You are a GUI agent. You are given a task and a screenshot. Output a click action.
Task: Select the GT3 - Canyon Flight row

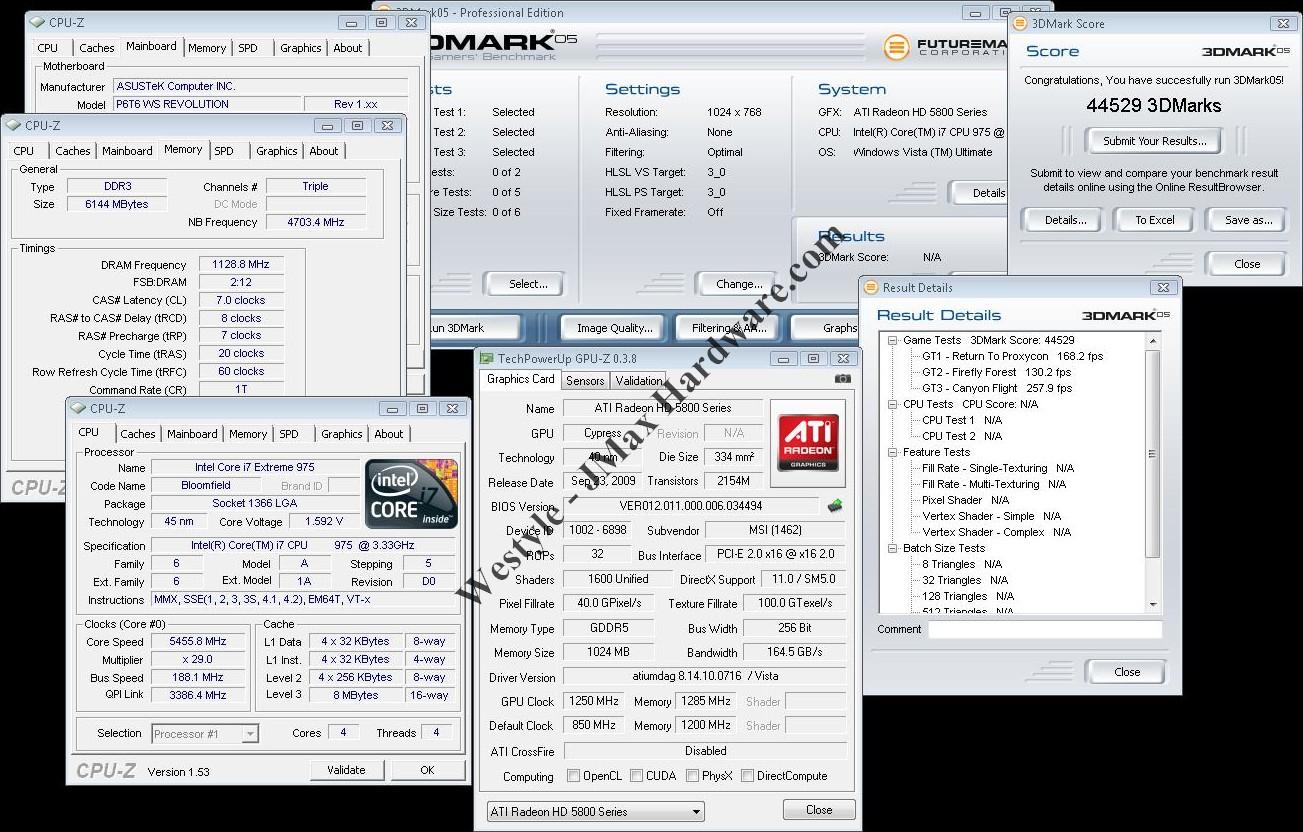pos(996,388)
